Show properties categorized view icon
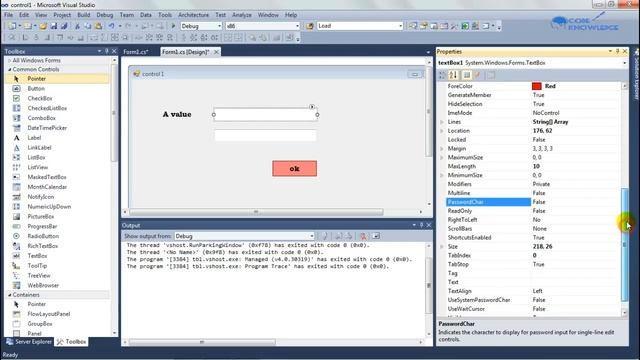This screenshot has width=640, height=360. click(442, 75)
